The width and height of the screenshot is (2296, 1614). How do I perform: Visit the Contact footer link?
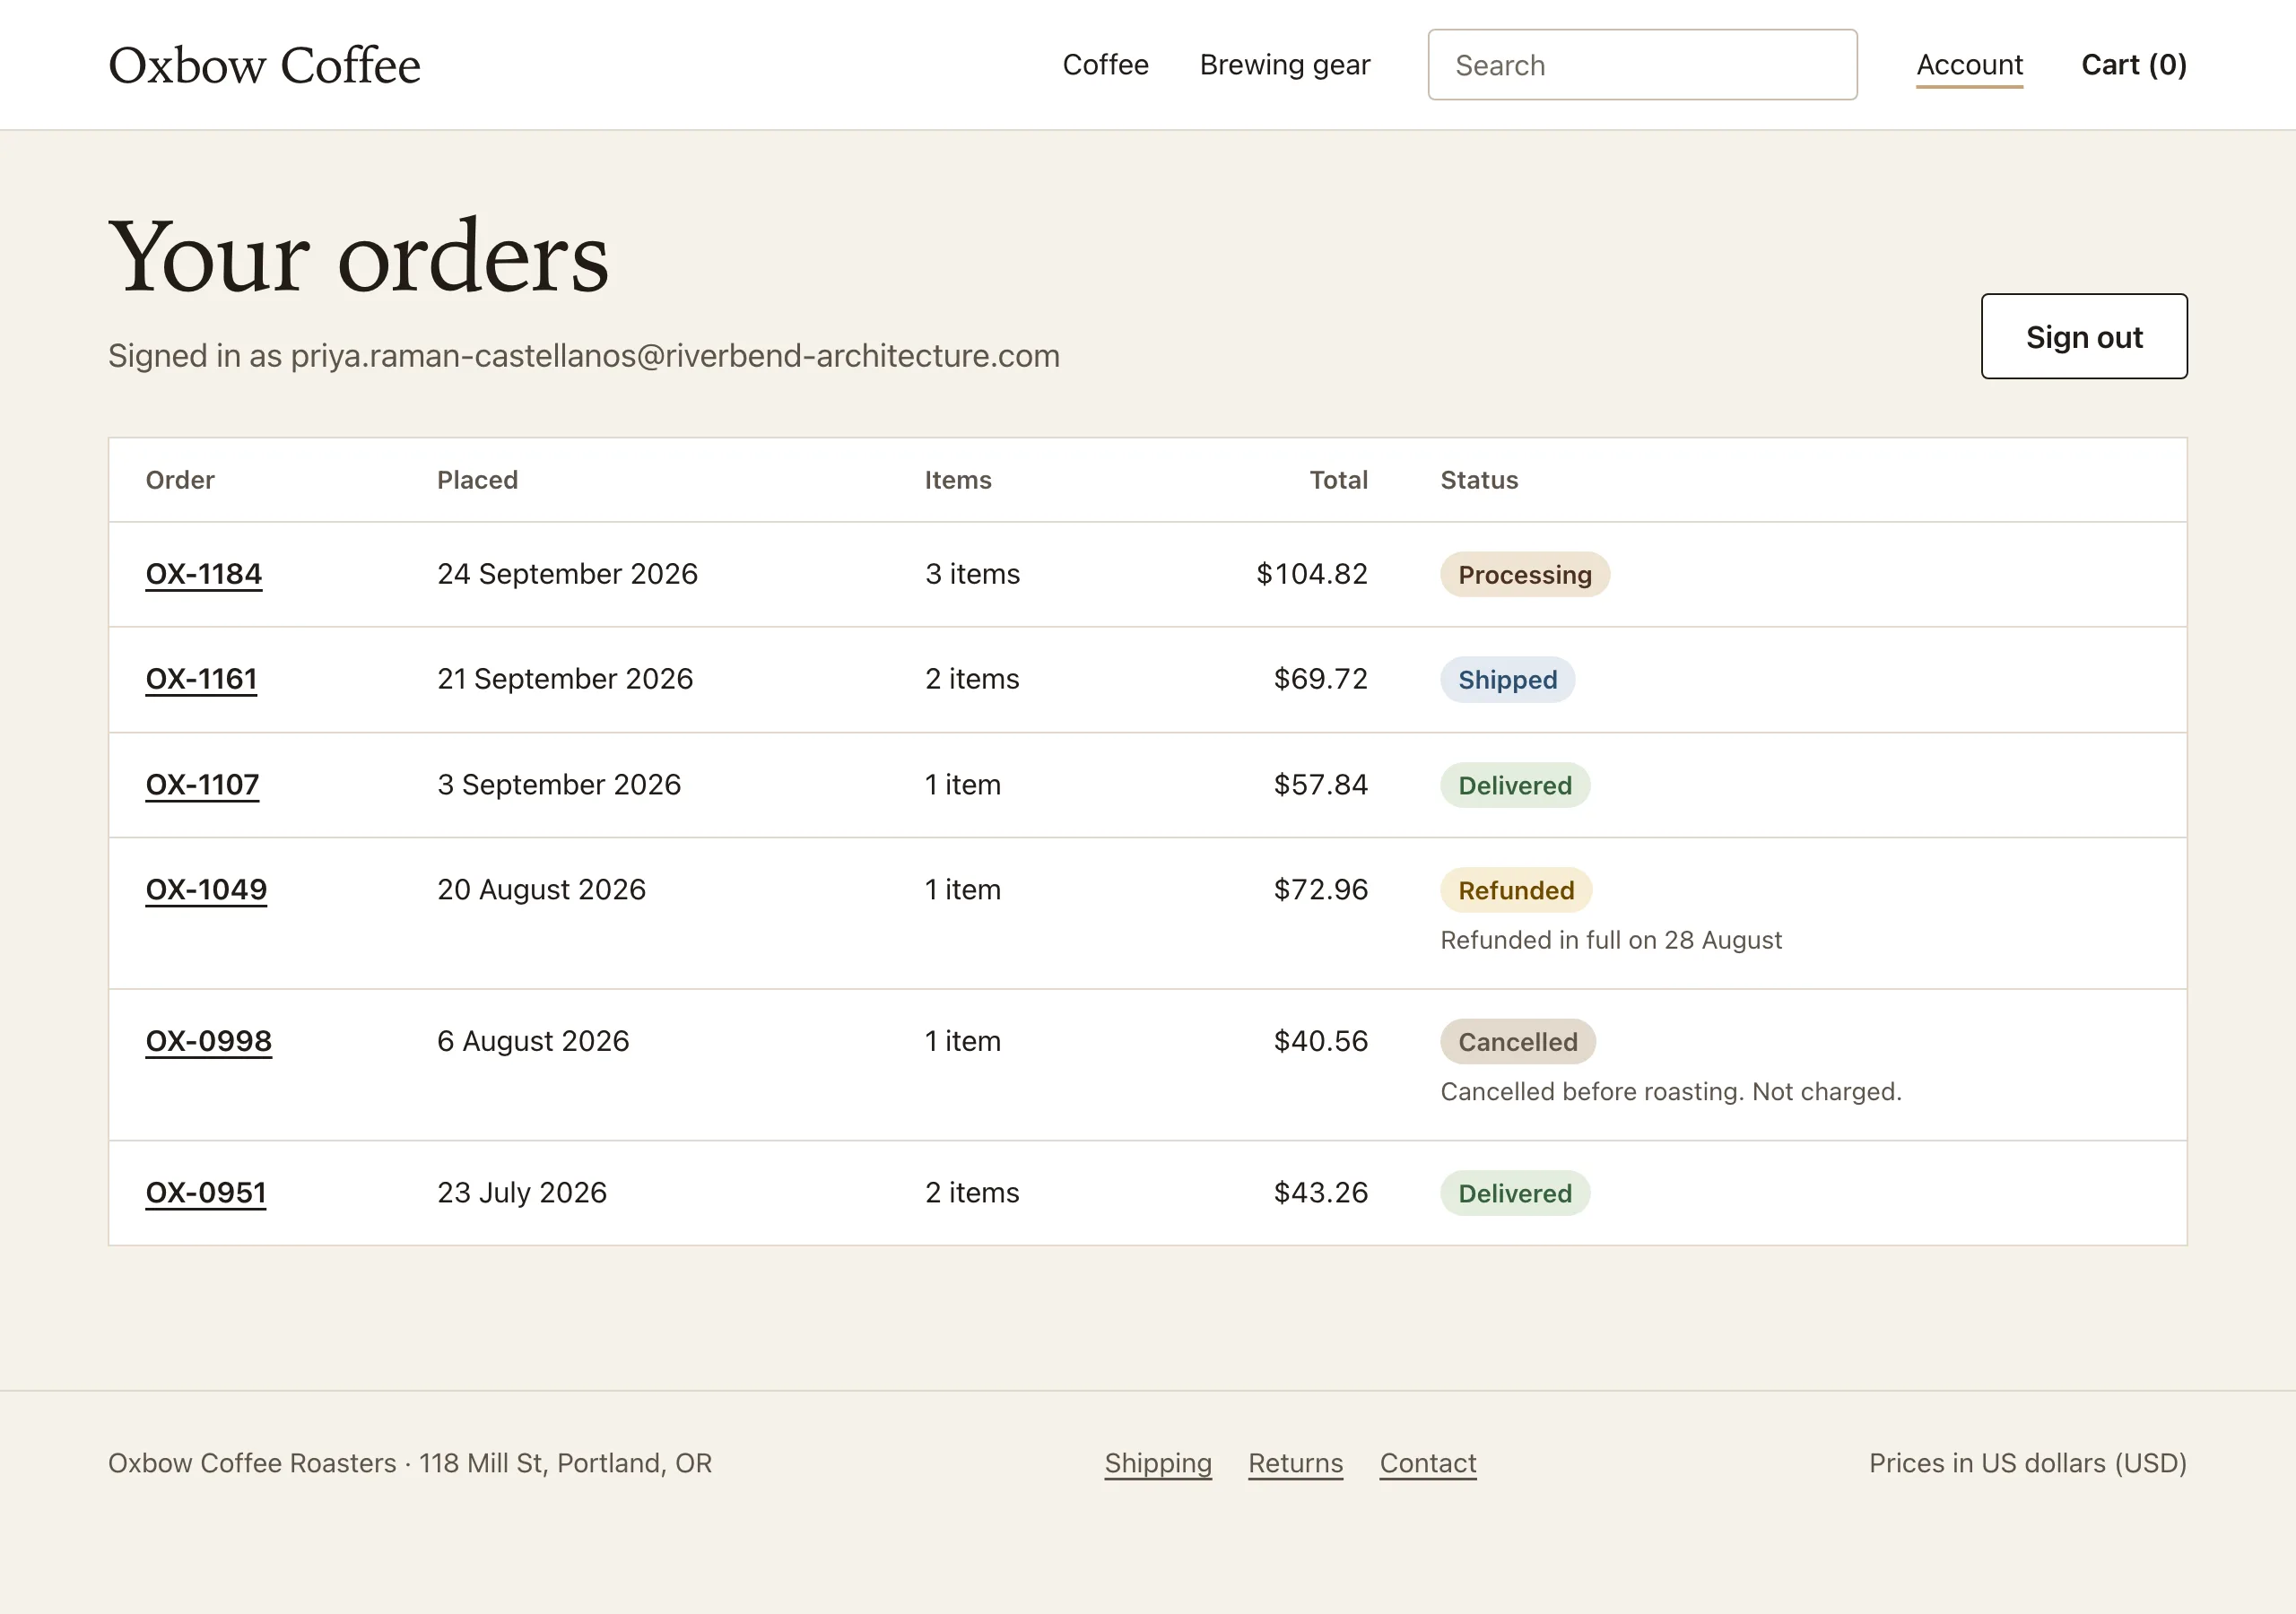1428,1463
